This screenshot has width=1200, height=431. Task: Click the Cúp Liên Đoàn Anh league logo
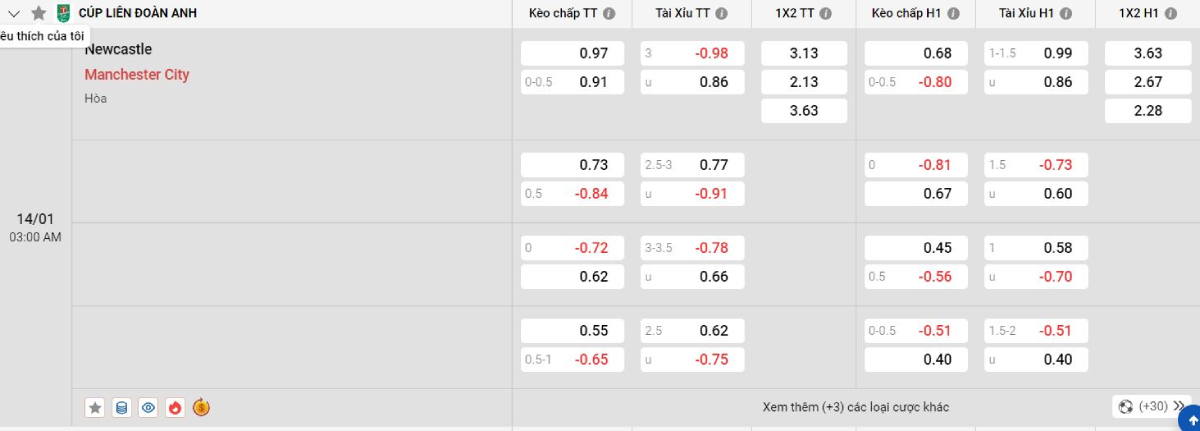[64, 13]
